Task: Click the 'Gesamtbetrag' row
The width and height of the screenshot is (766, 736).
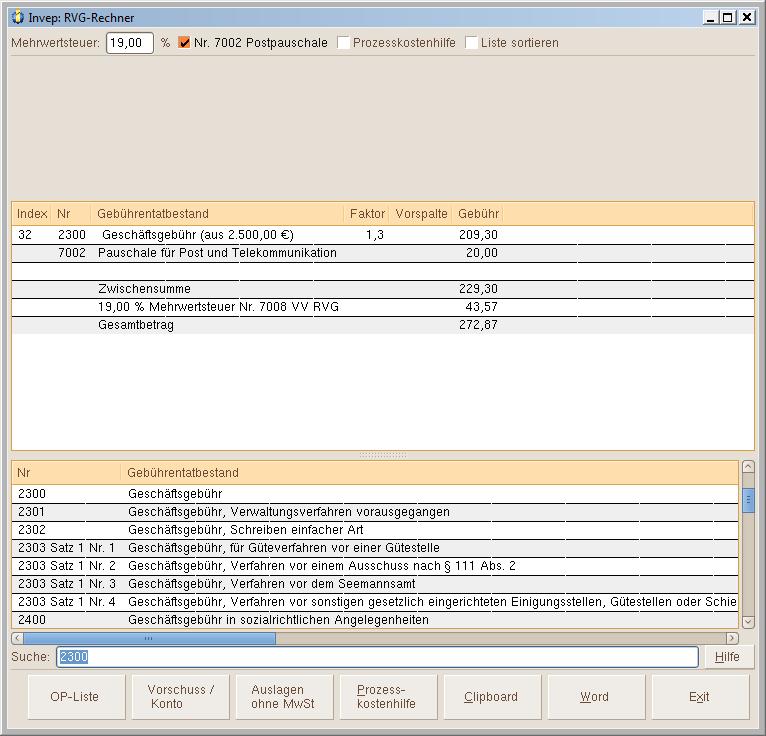Action: pyautogui.click(x=383, y=325)
